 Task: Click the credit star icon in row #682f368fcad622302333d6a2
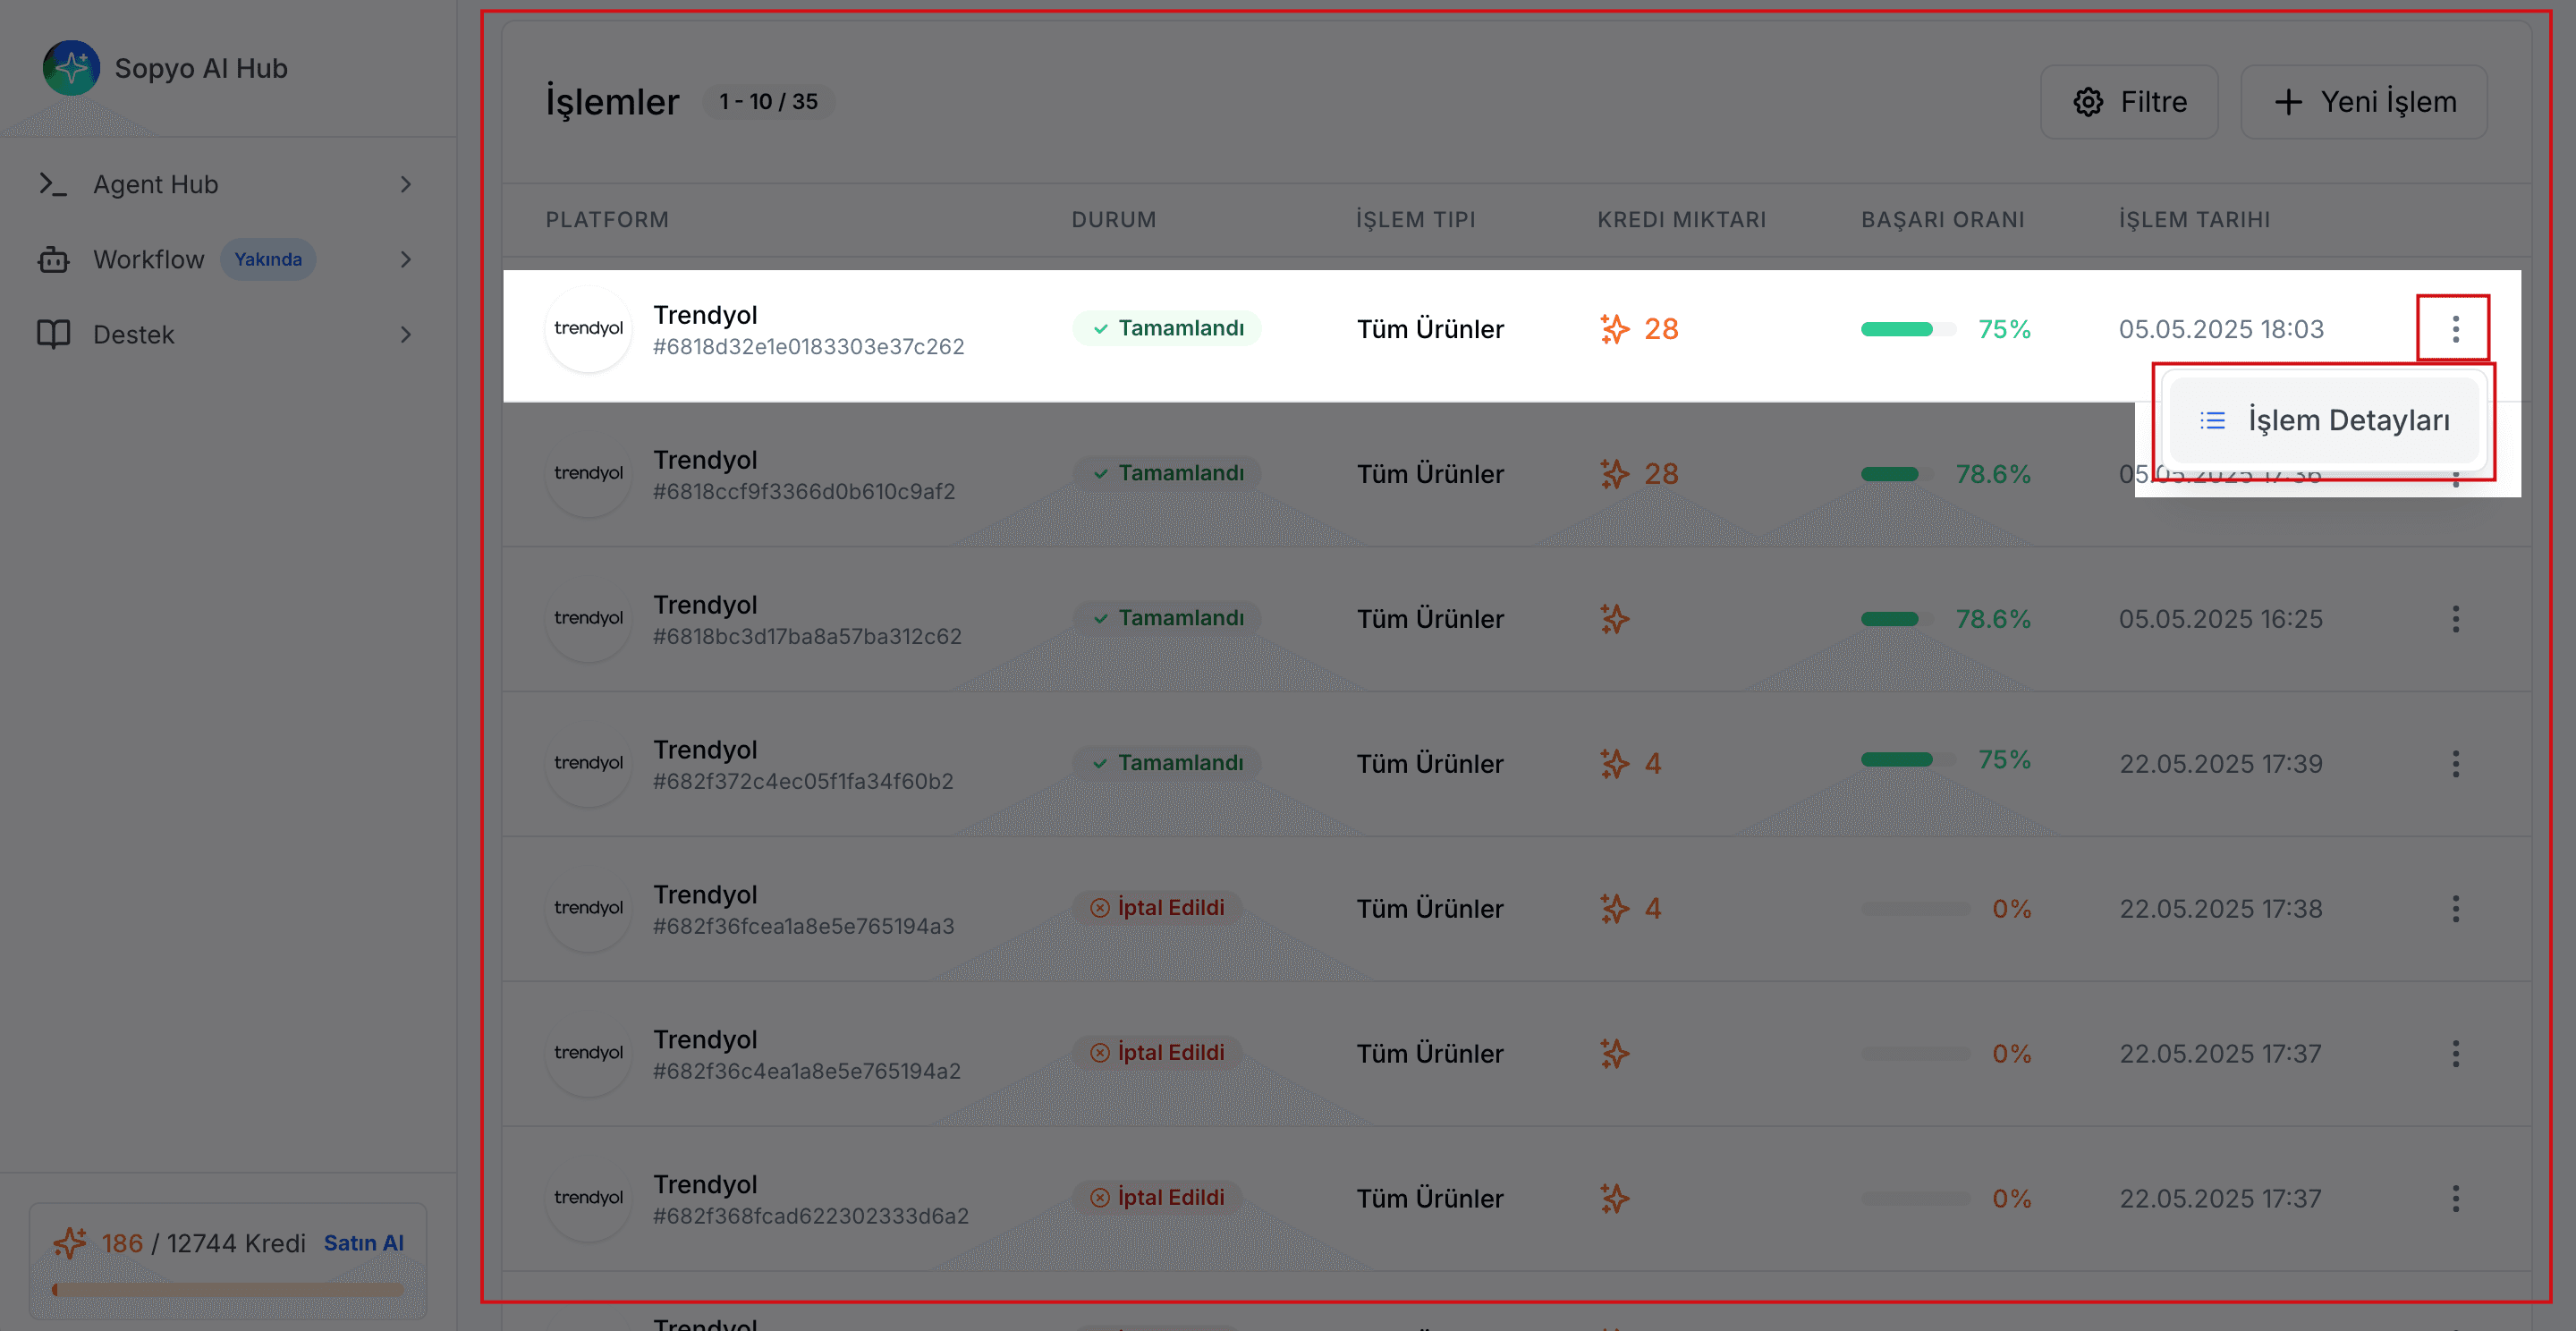(x=1614, y=1199)
